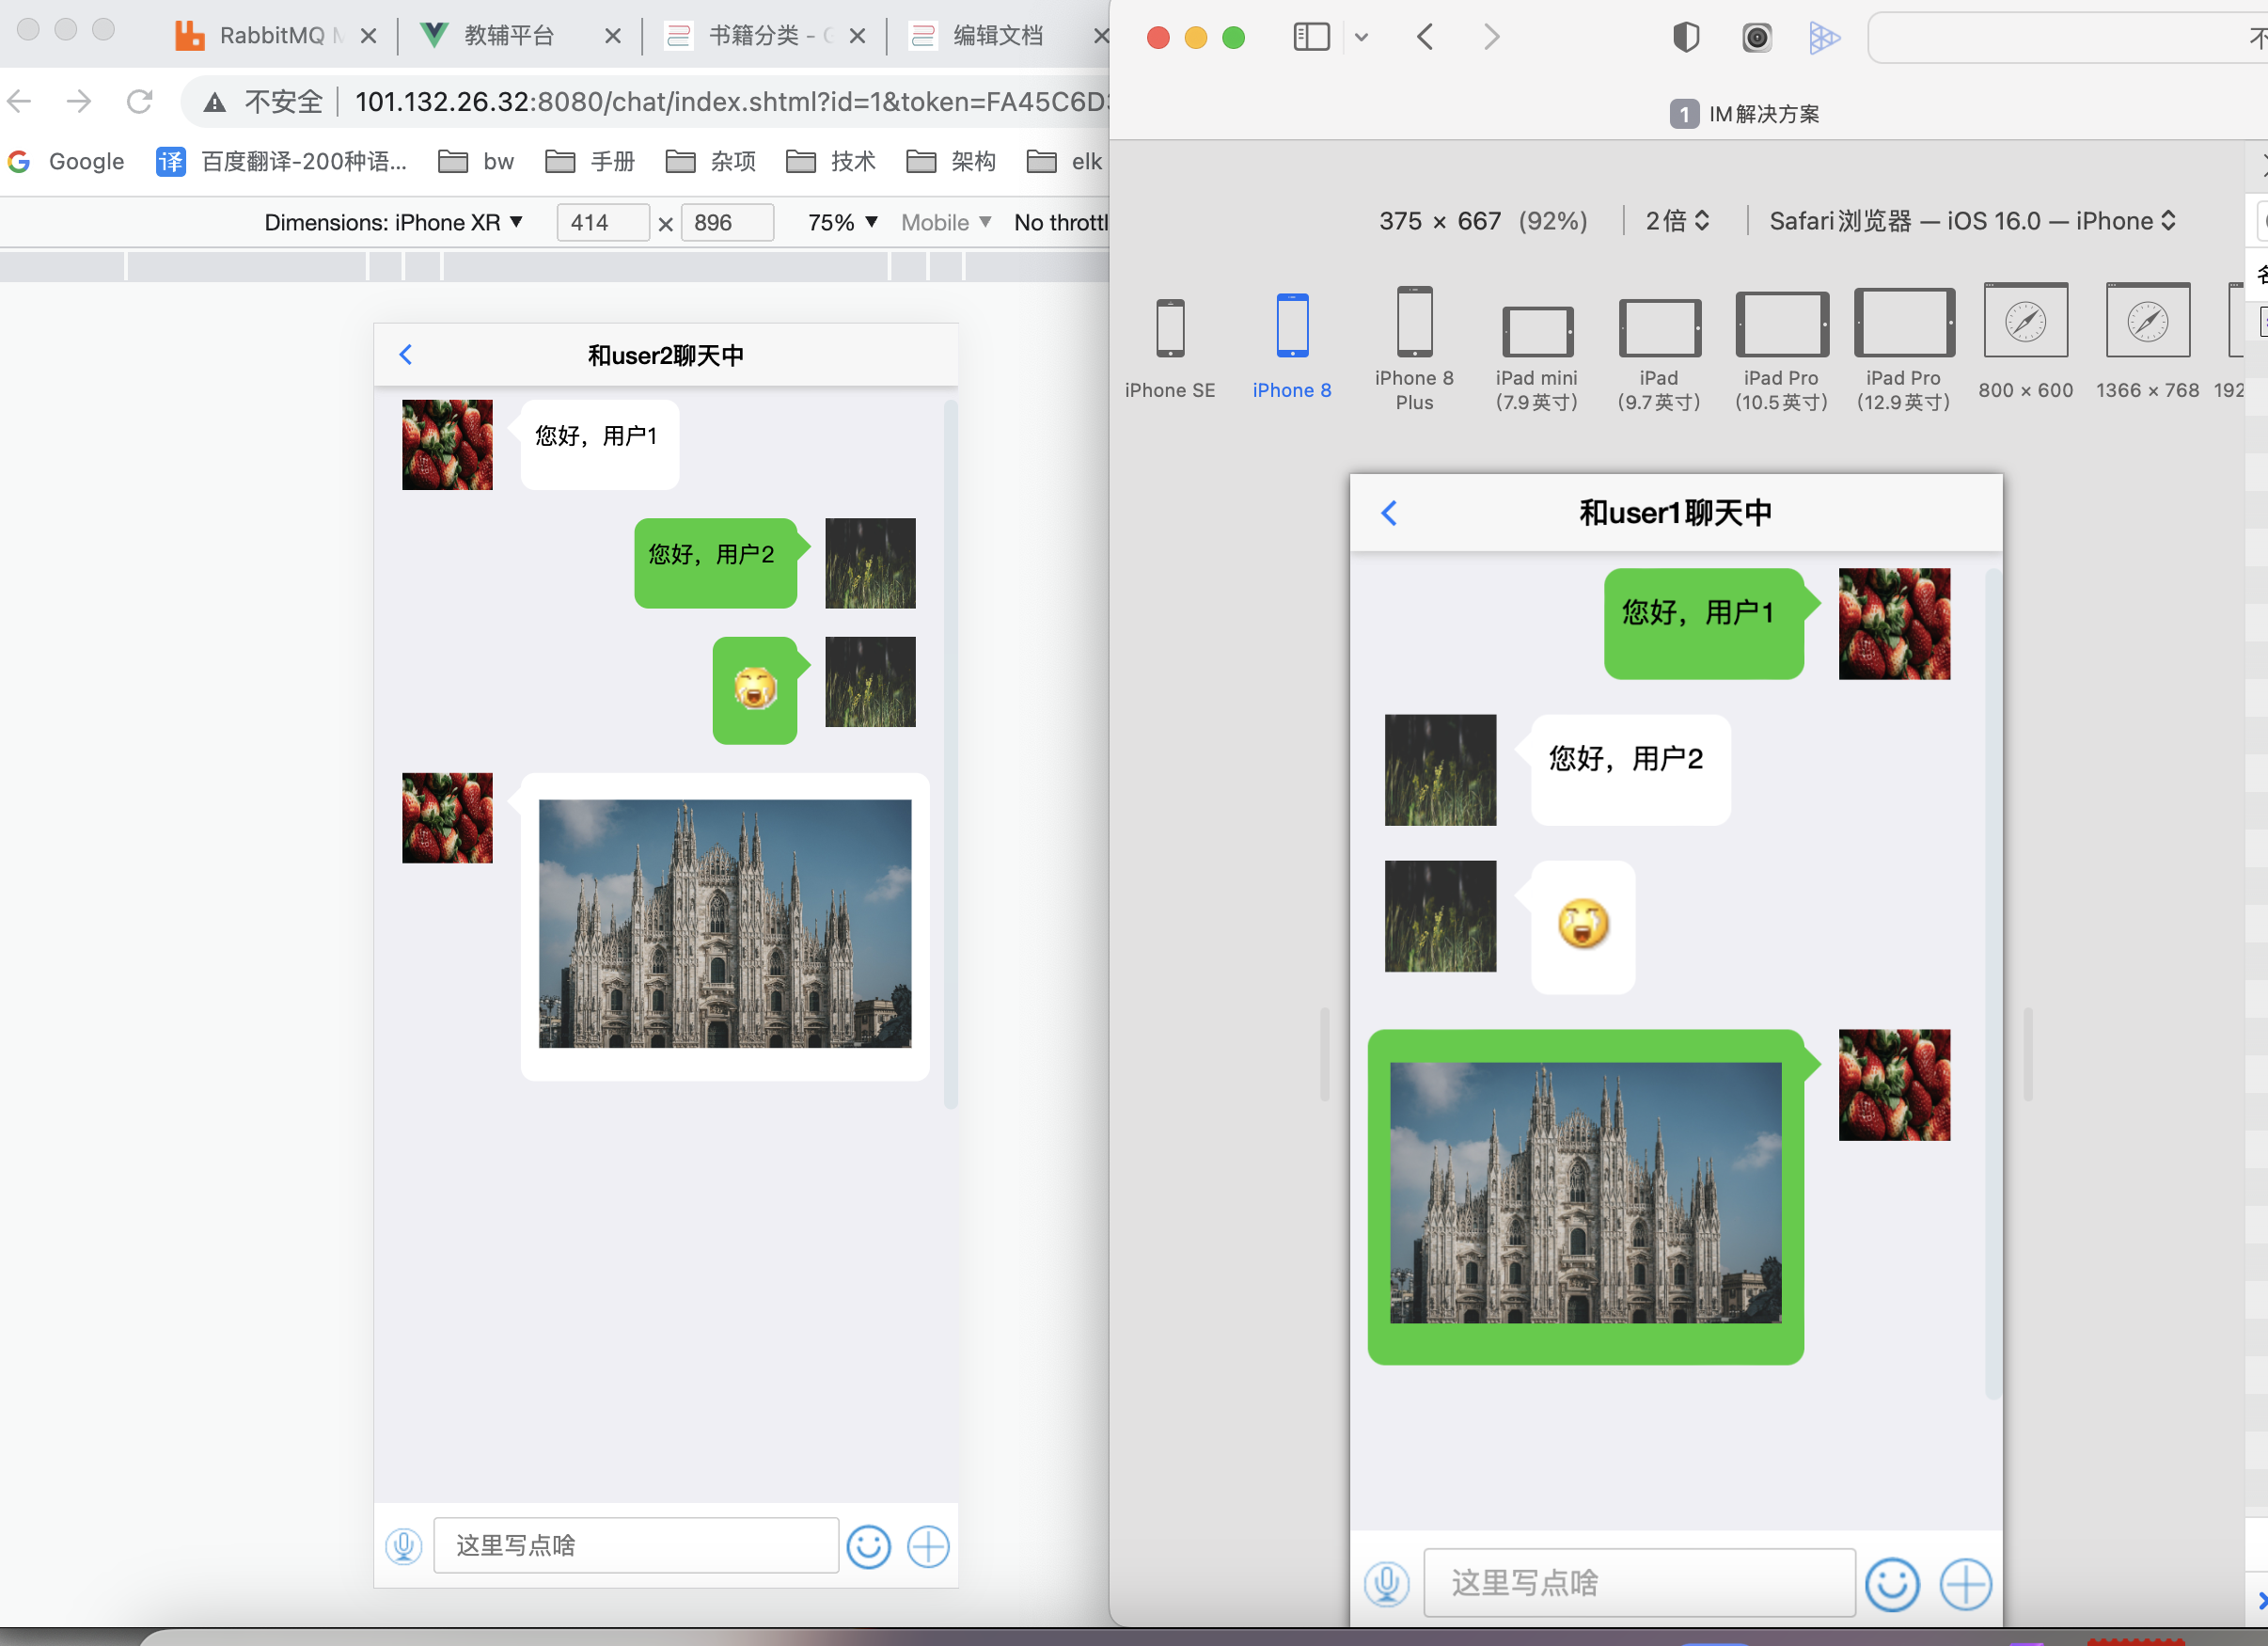Reload page in Chrome
This screenshot has width=2268, height=1646.
(x=139, y=101)
